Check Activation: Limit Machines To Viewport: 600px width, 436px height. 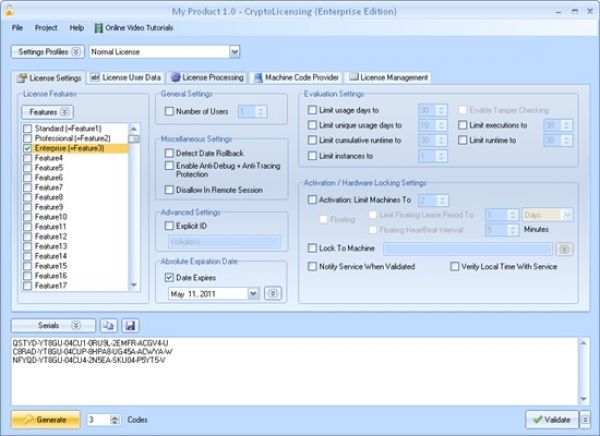point(312,199)
